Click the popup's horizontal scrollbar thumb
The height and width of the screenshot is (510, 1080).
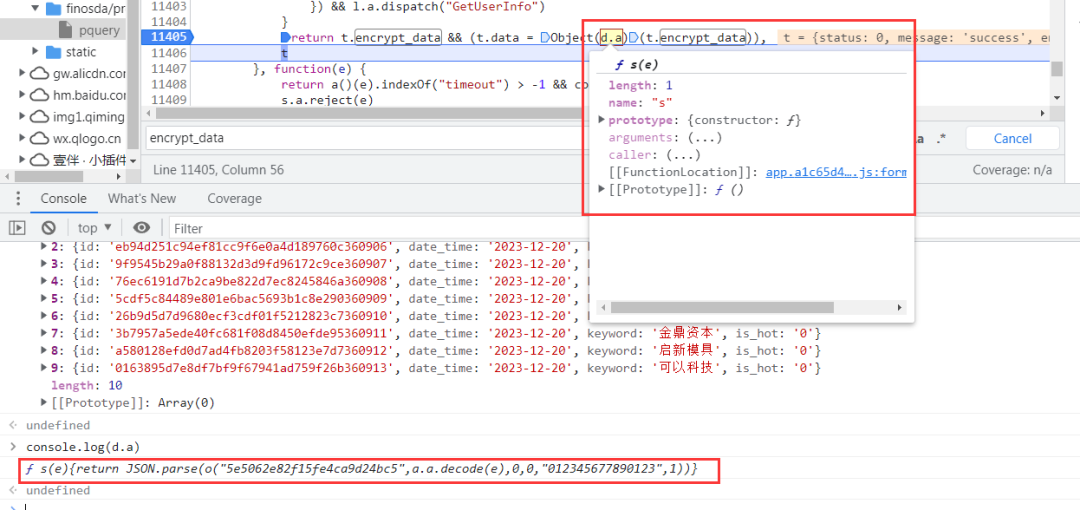[x=722, y=307]
